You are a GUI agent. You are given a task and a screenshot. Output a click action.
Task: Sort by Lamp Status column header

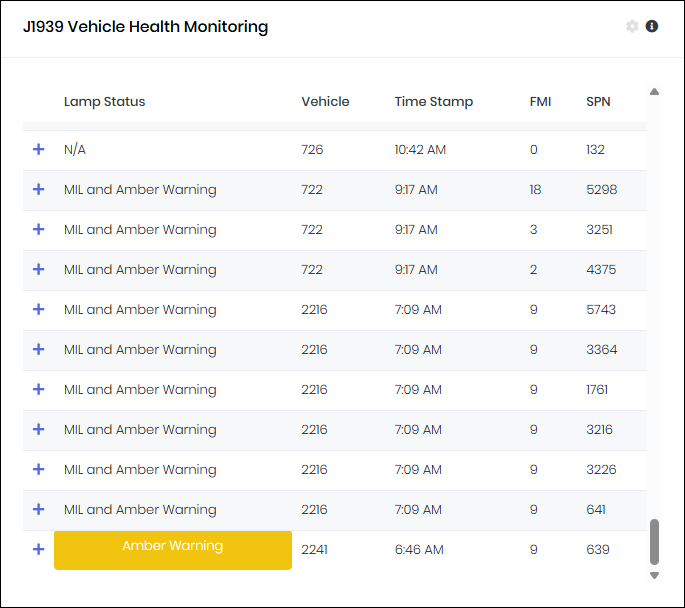[104, 101]
